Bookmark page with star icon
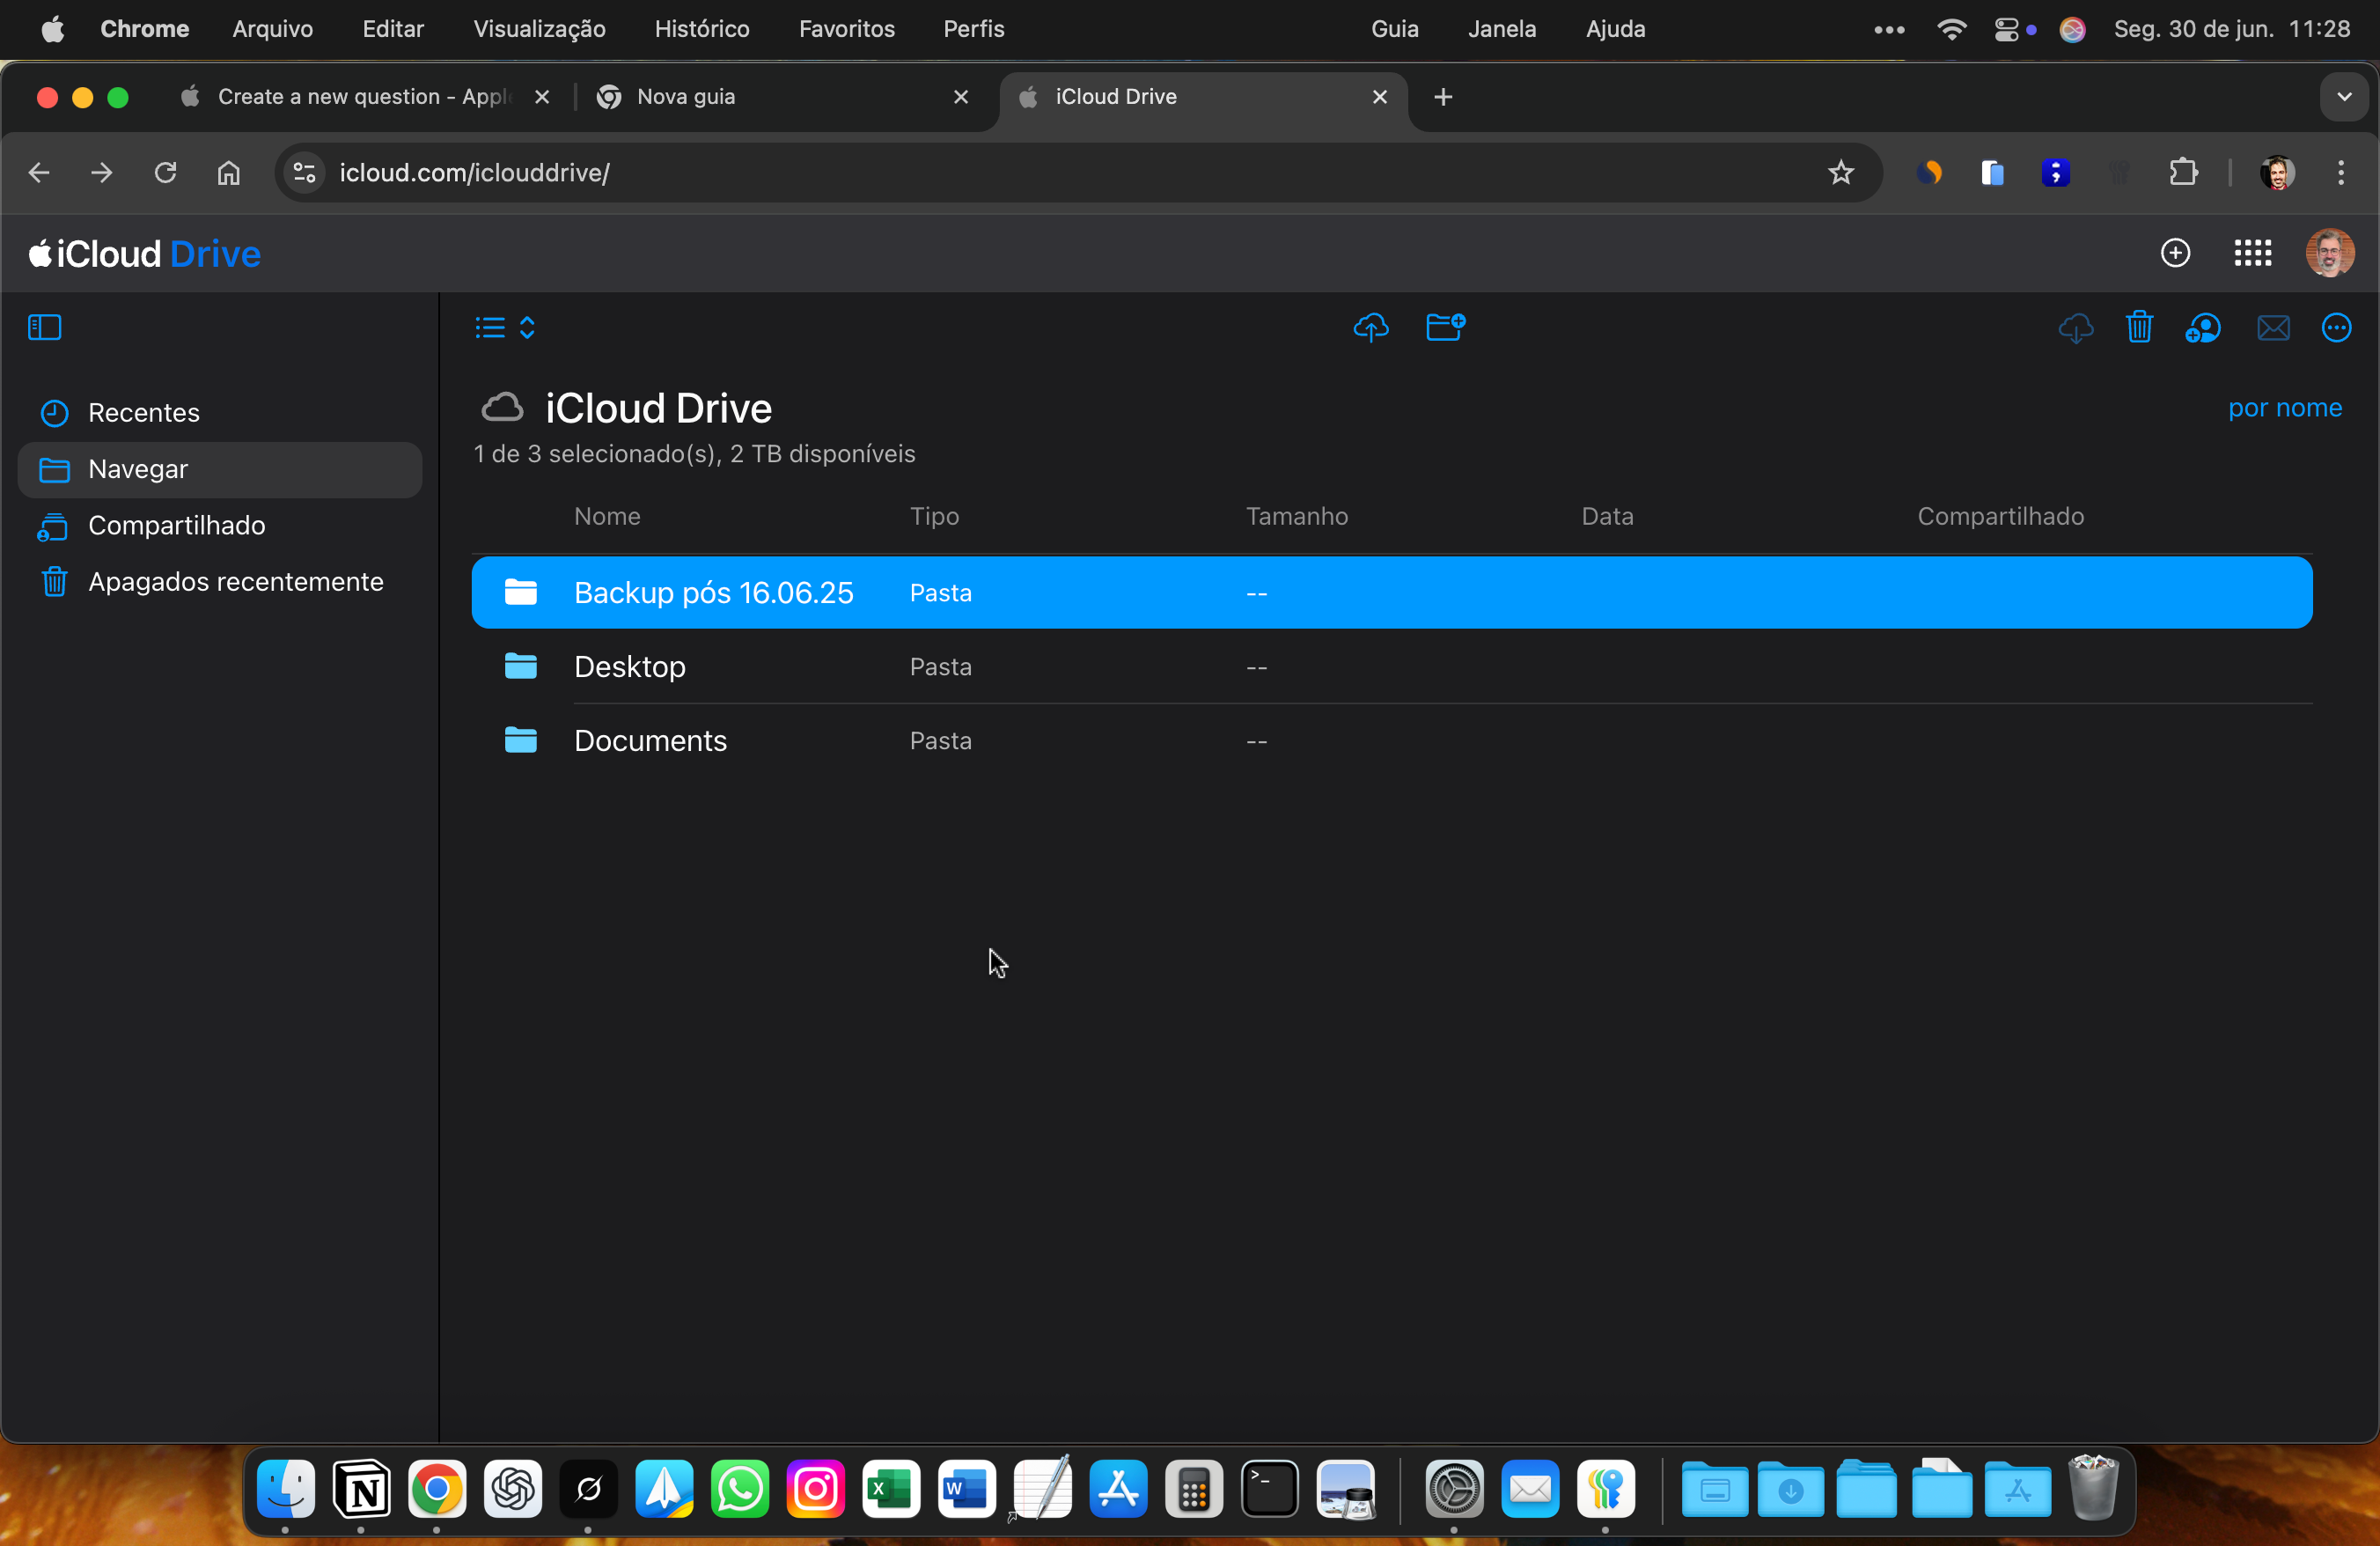 1840,173
